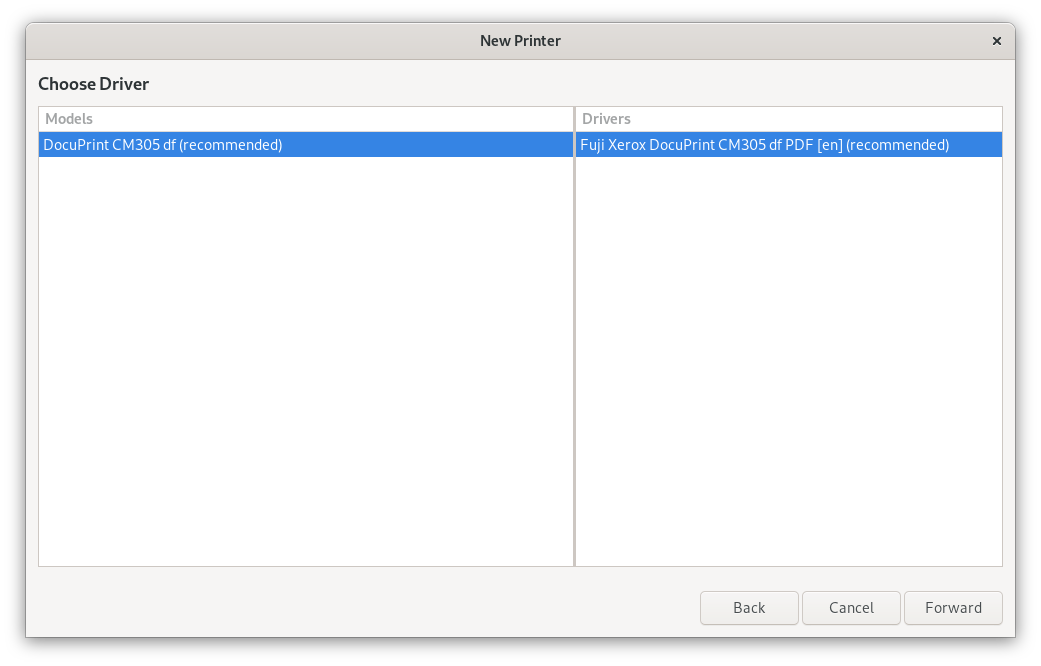1041x666 pixels.
Task: Click "Fuji Xerox" text in the Drivers list
Action: (x=612, y=145)
